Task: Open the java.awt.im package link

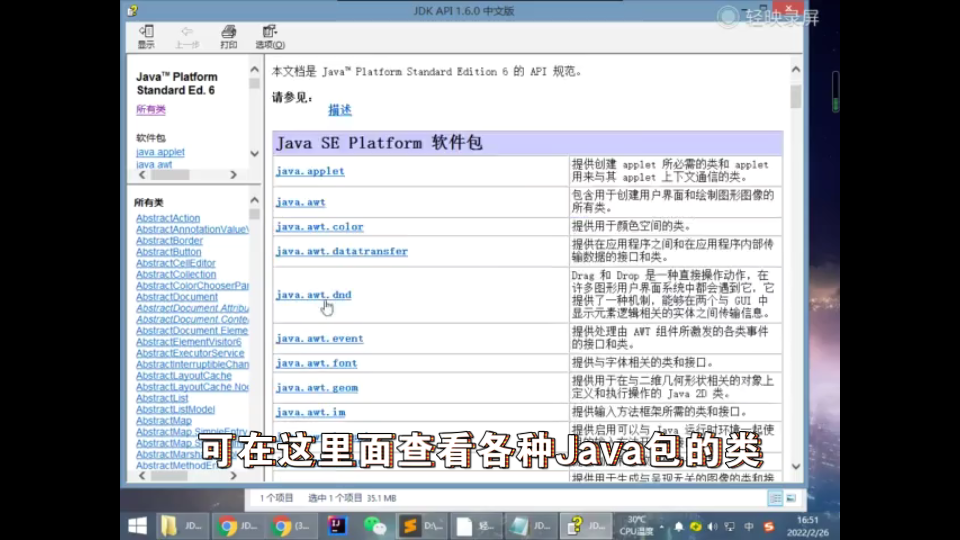Action: [310, 413]
